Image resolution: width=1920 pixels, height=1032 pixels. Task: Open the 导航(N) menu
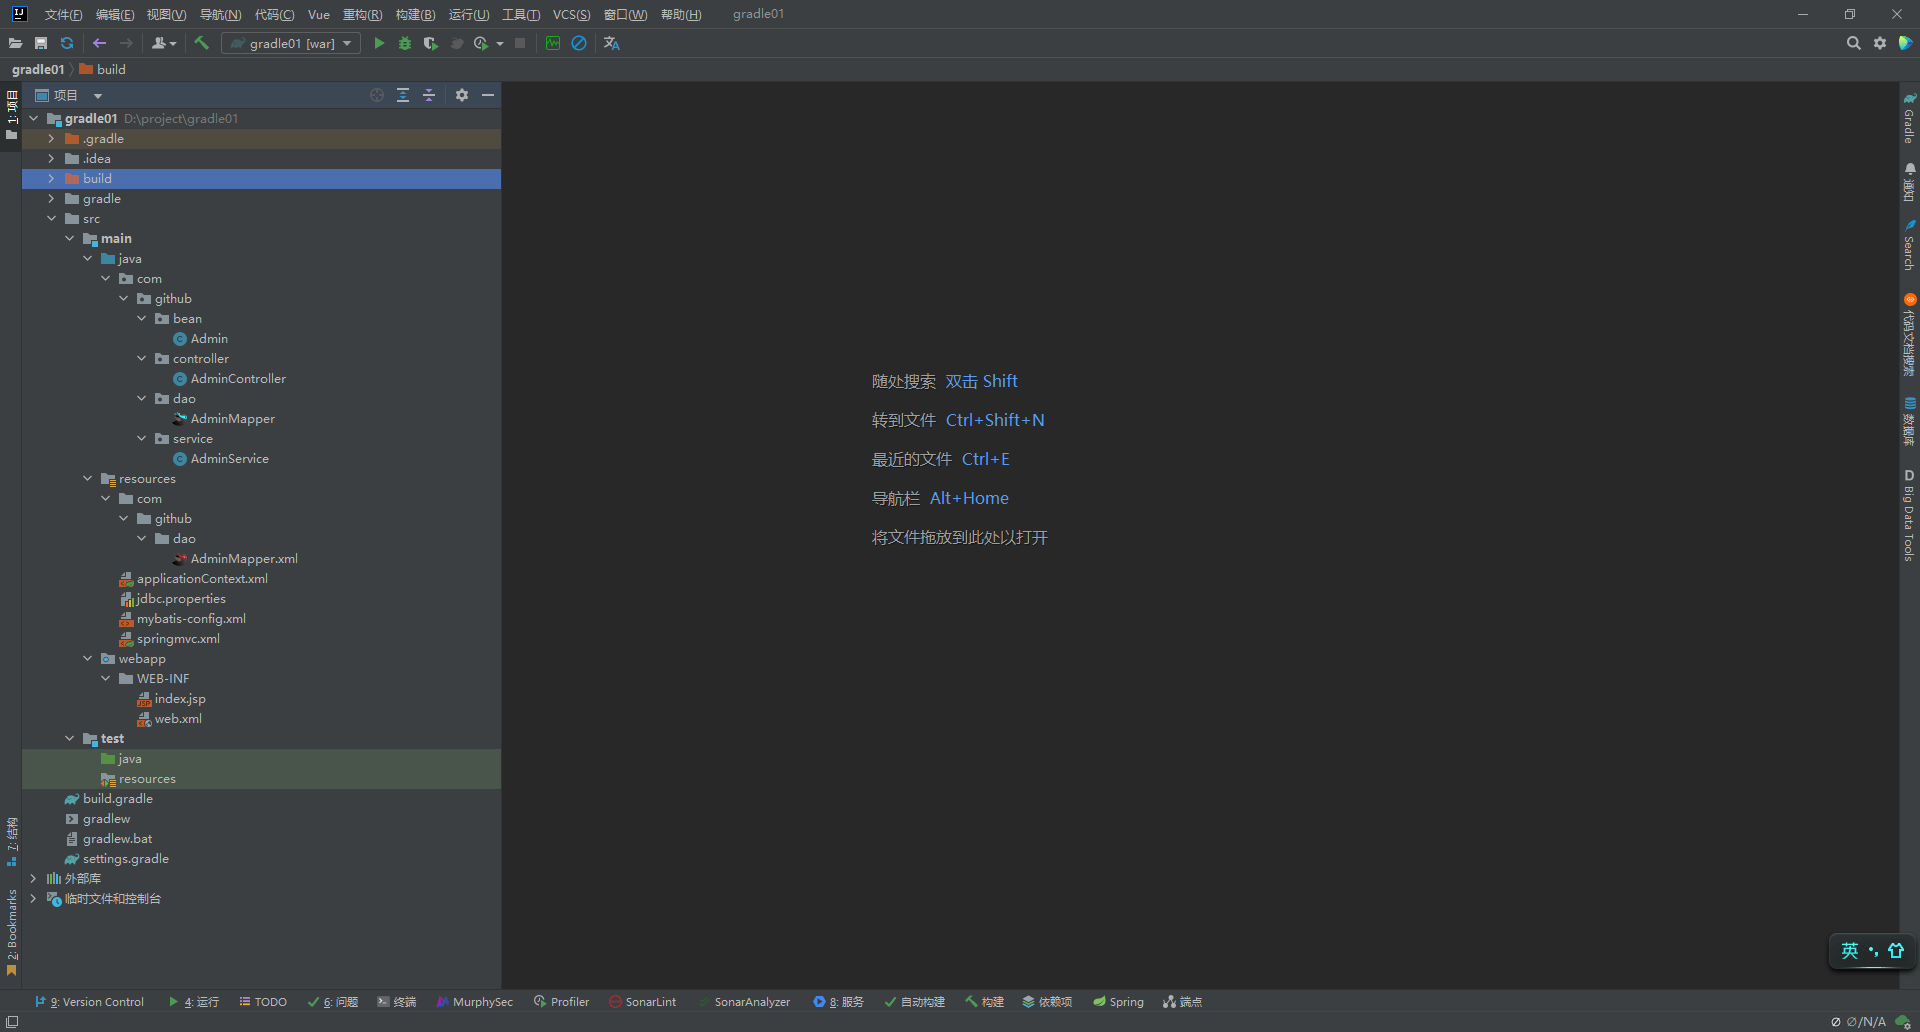[220, 14]
